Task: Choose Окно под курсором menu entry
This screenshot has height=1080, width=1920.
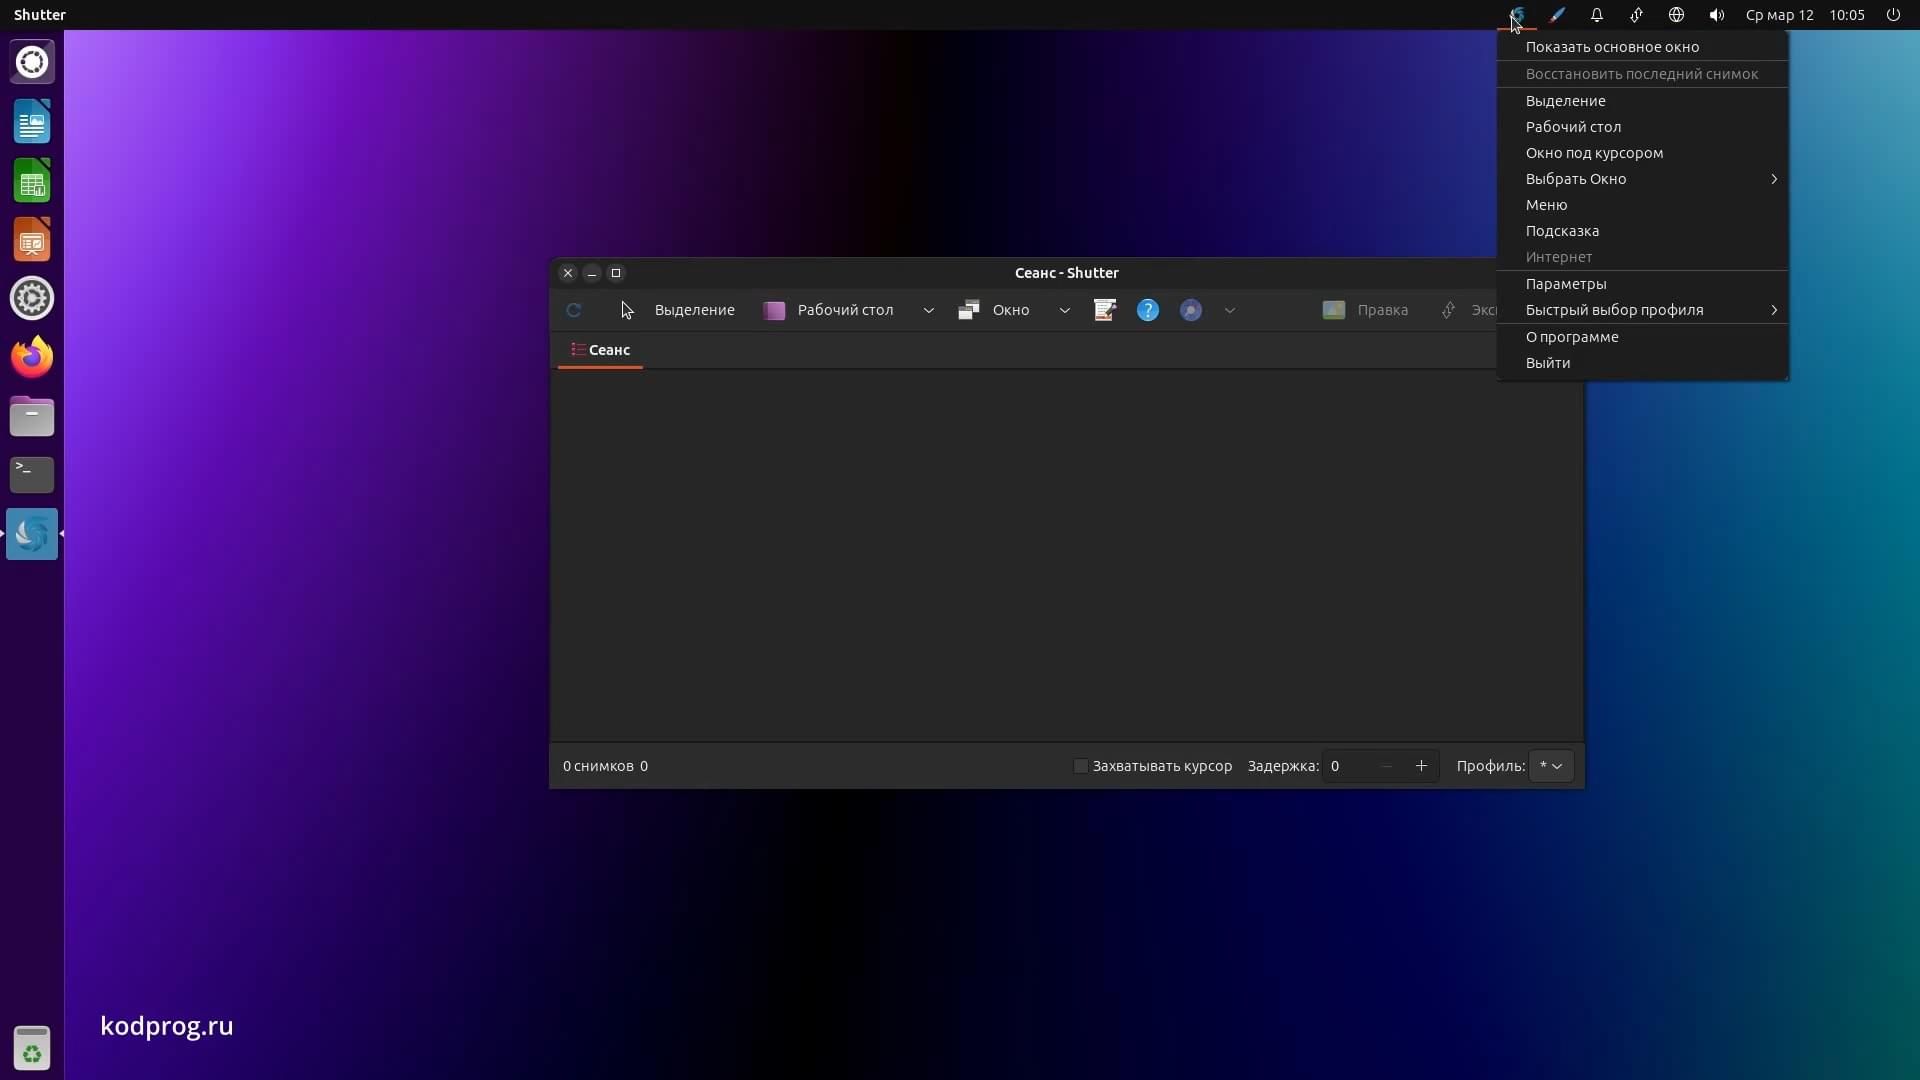Action: coord(1642,153)
